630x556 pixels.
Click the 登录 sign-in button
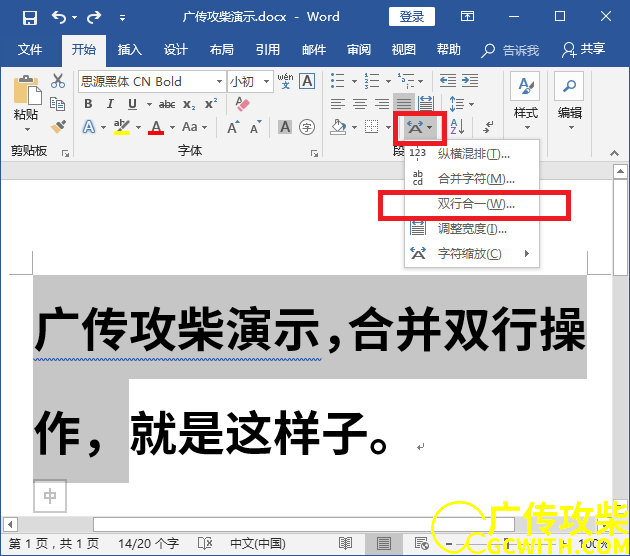click(x=411, y=16)
